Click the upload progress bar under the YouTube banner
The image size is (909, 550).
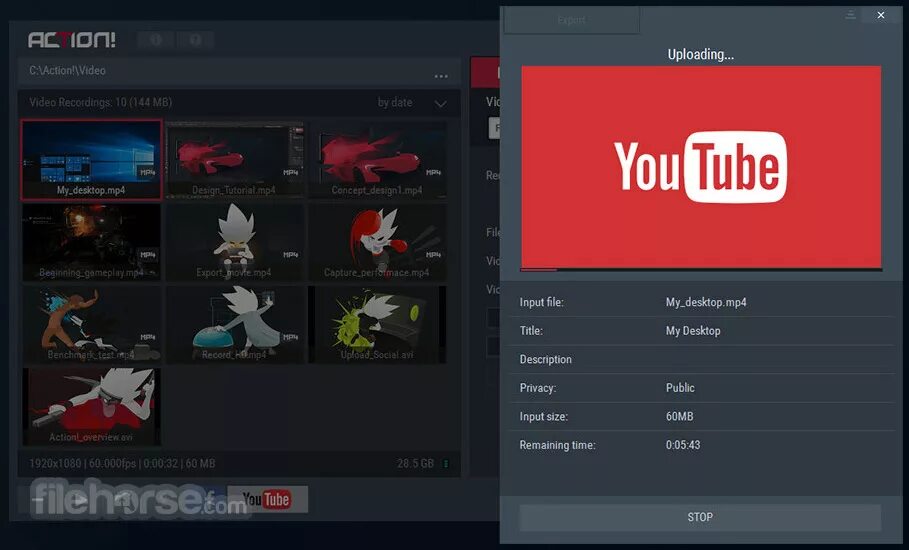(701, 269)
